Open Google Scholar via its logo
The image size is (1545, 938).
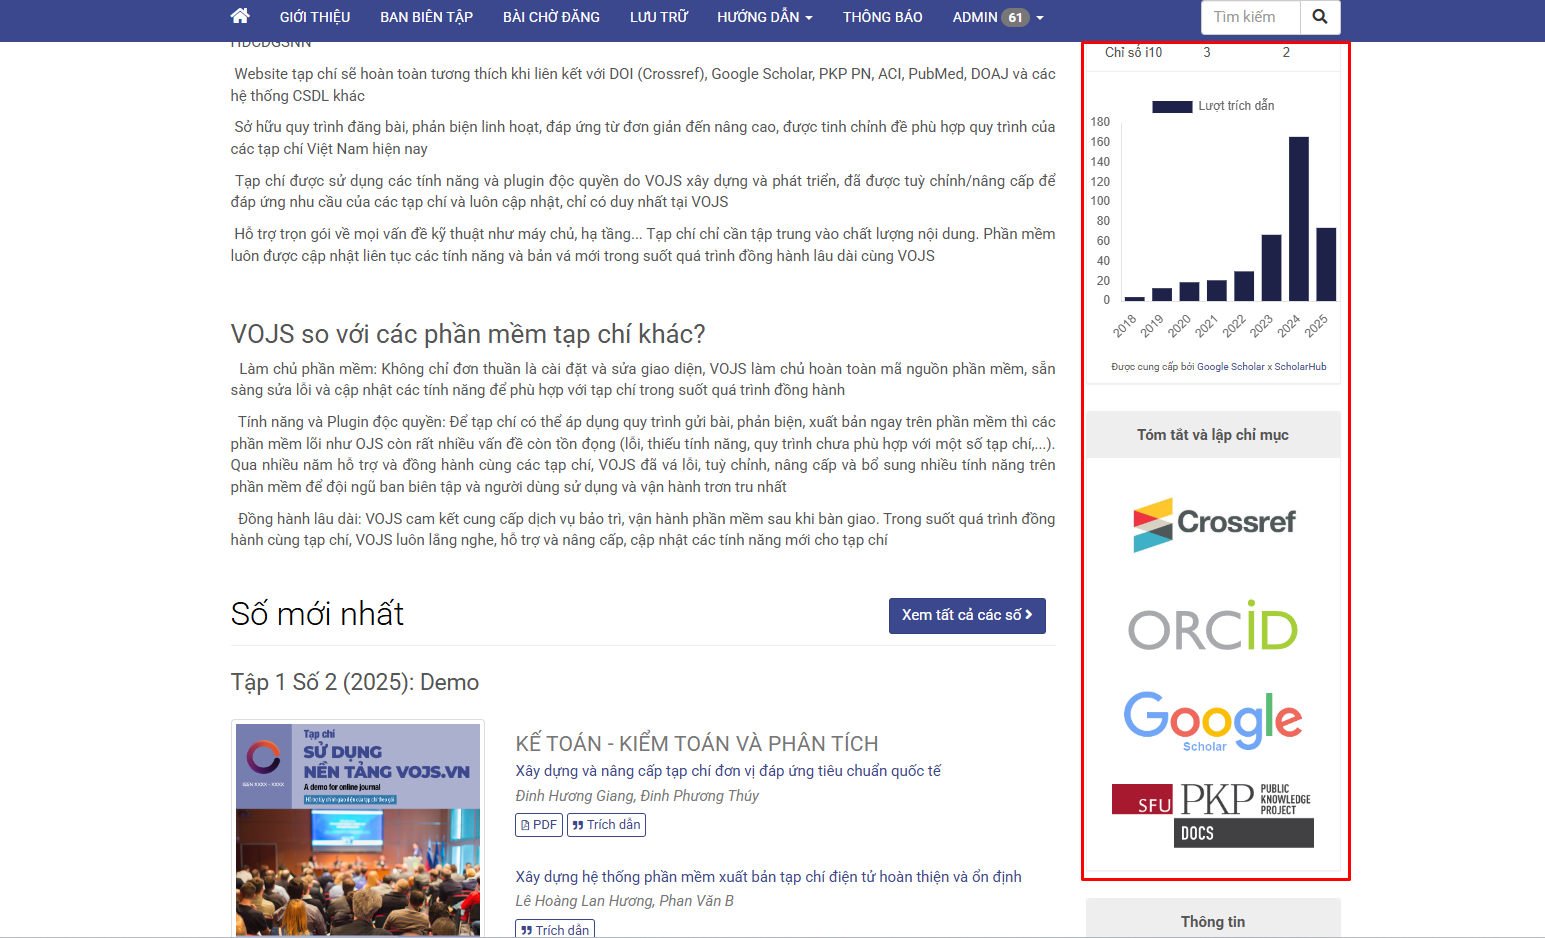click(x=1213, y=721)
